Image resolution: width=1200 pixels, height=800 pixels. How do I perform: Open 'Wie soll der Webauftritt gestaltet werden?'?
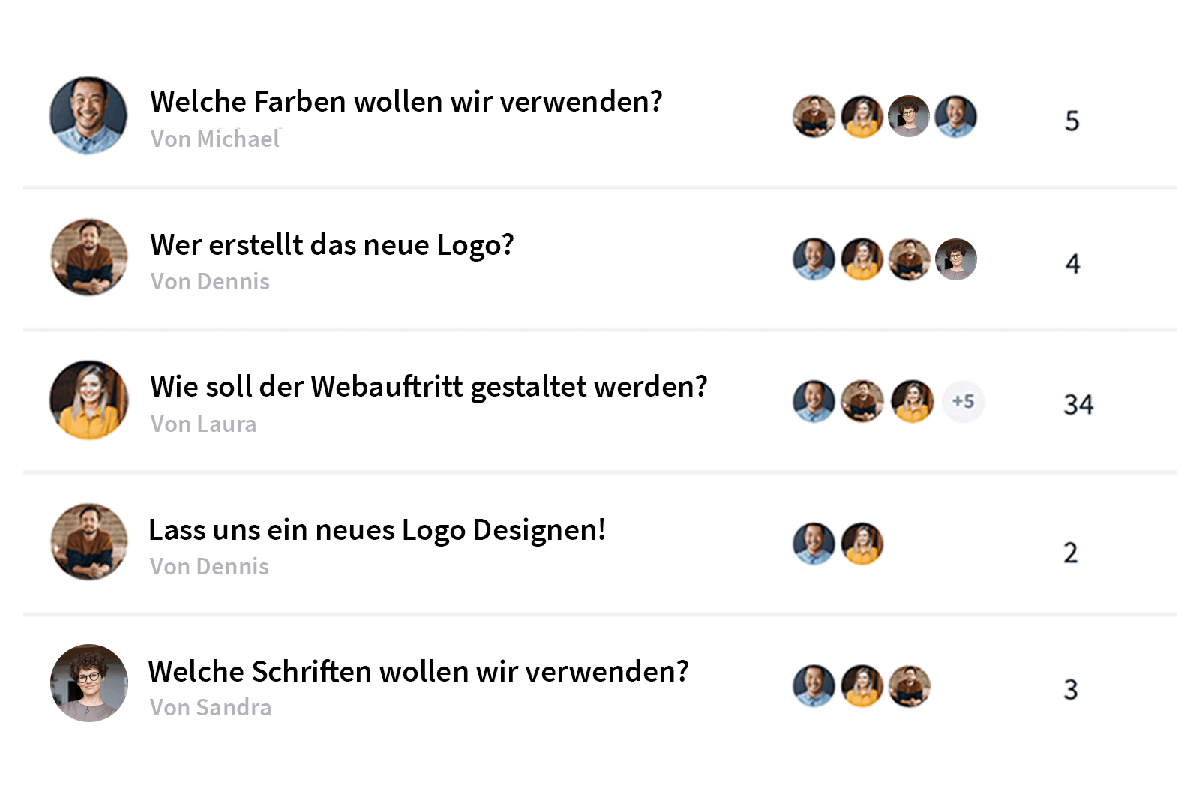[429, 387]
